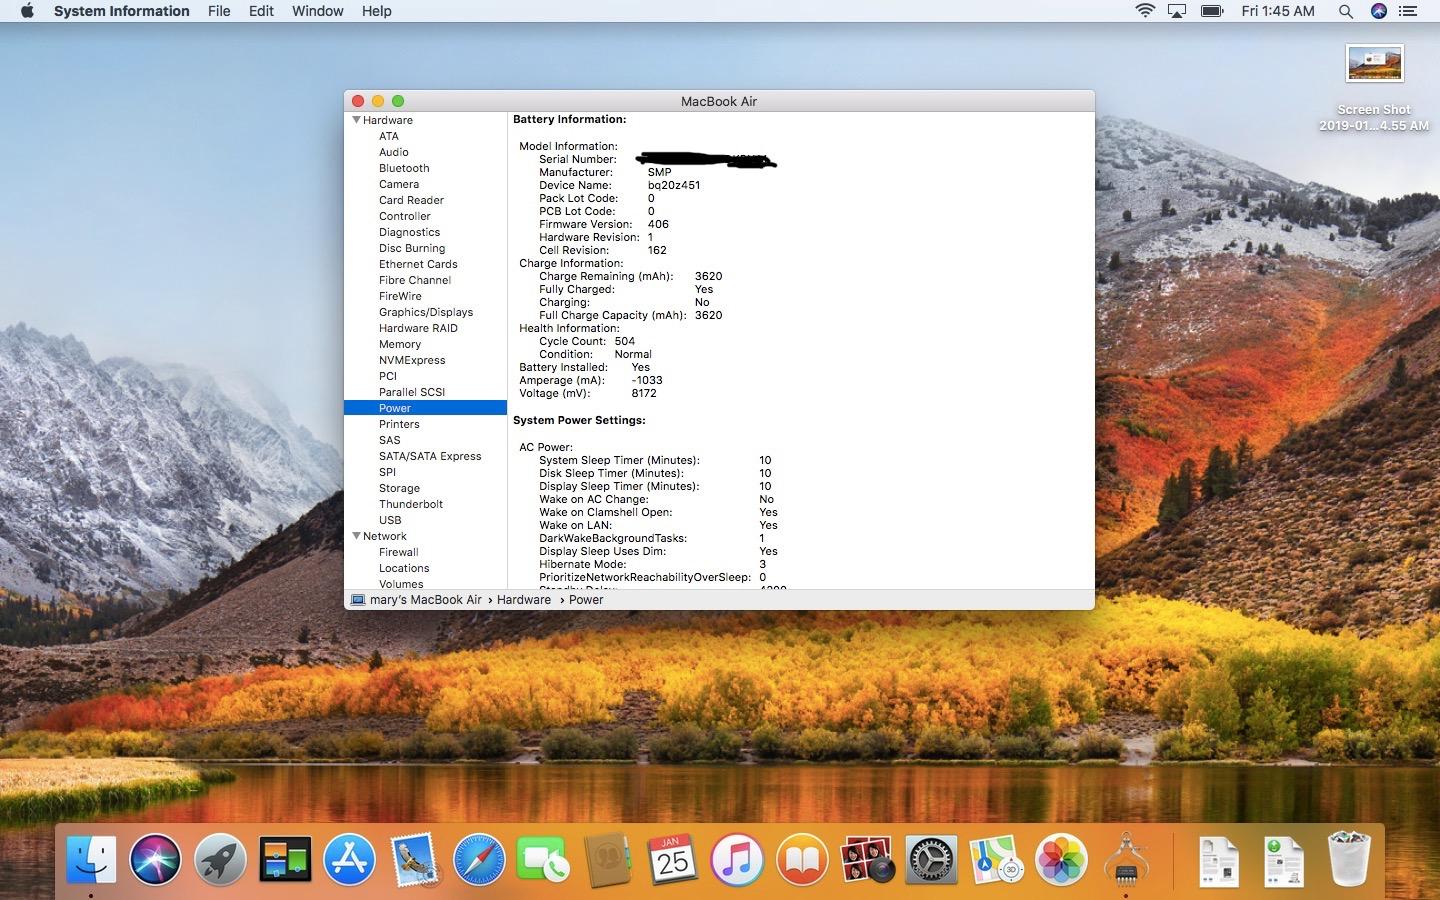The height and width of the screenshot is (900, 1440).
Task: Select Audio in the sidebar
Action: coord(393,152)
